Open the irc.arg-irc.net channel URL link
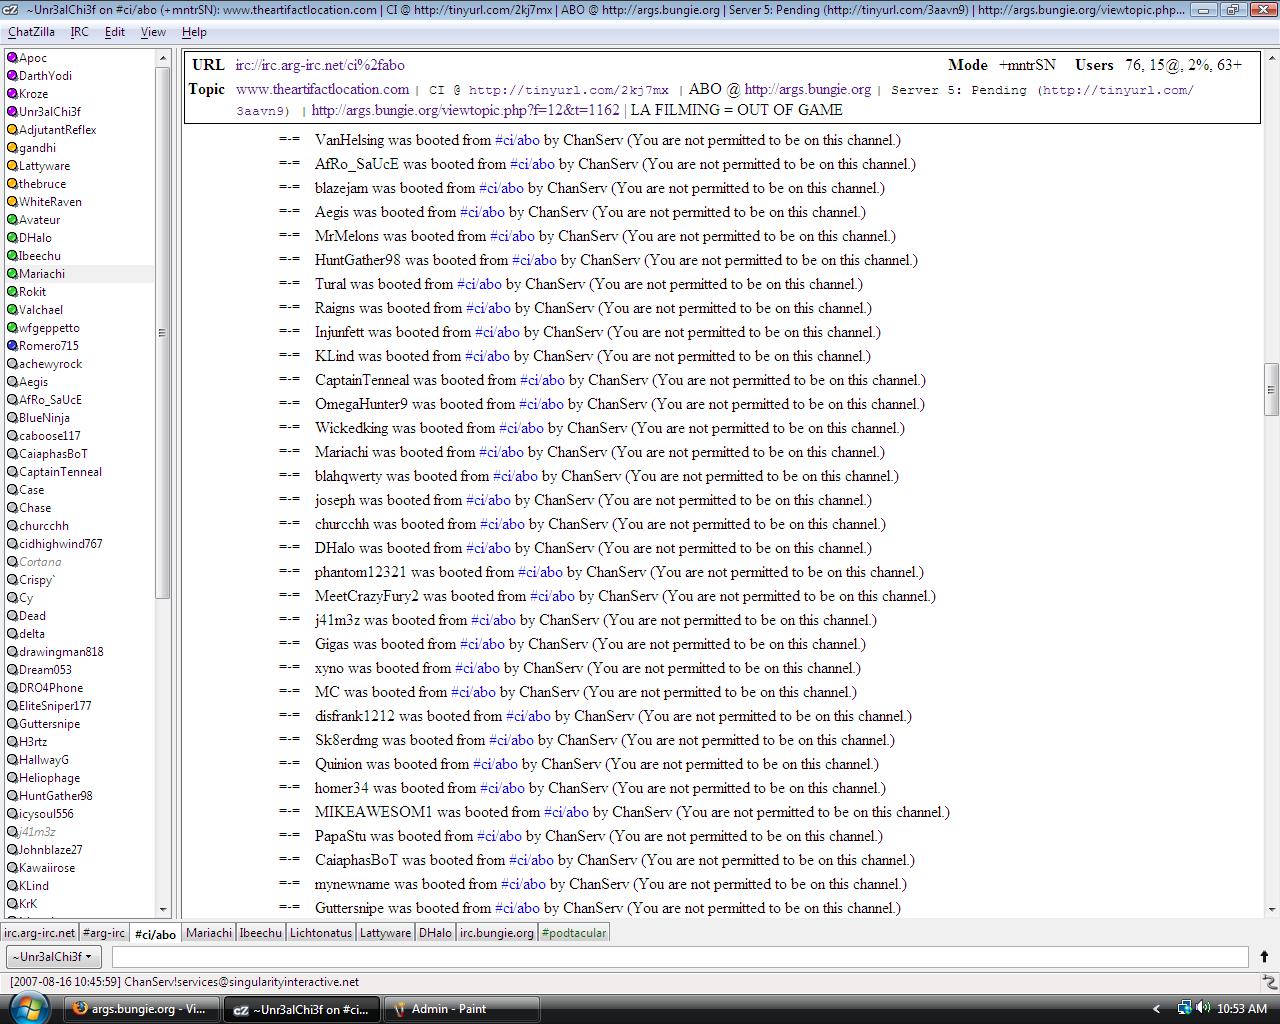The image size is (1280, 1024). [320, 65]
